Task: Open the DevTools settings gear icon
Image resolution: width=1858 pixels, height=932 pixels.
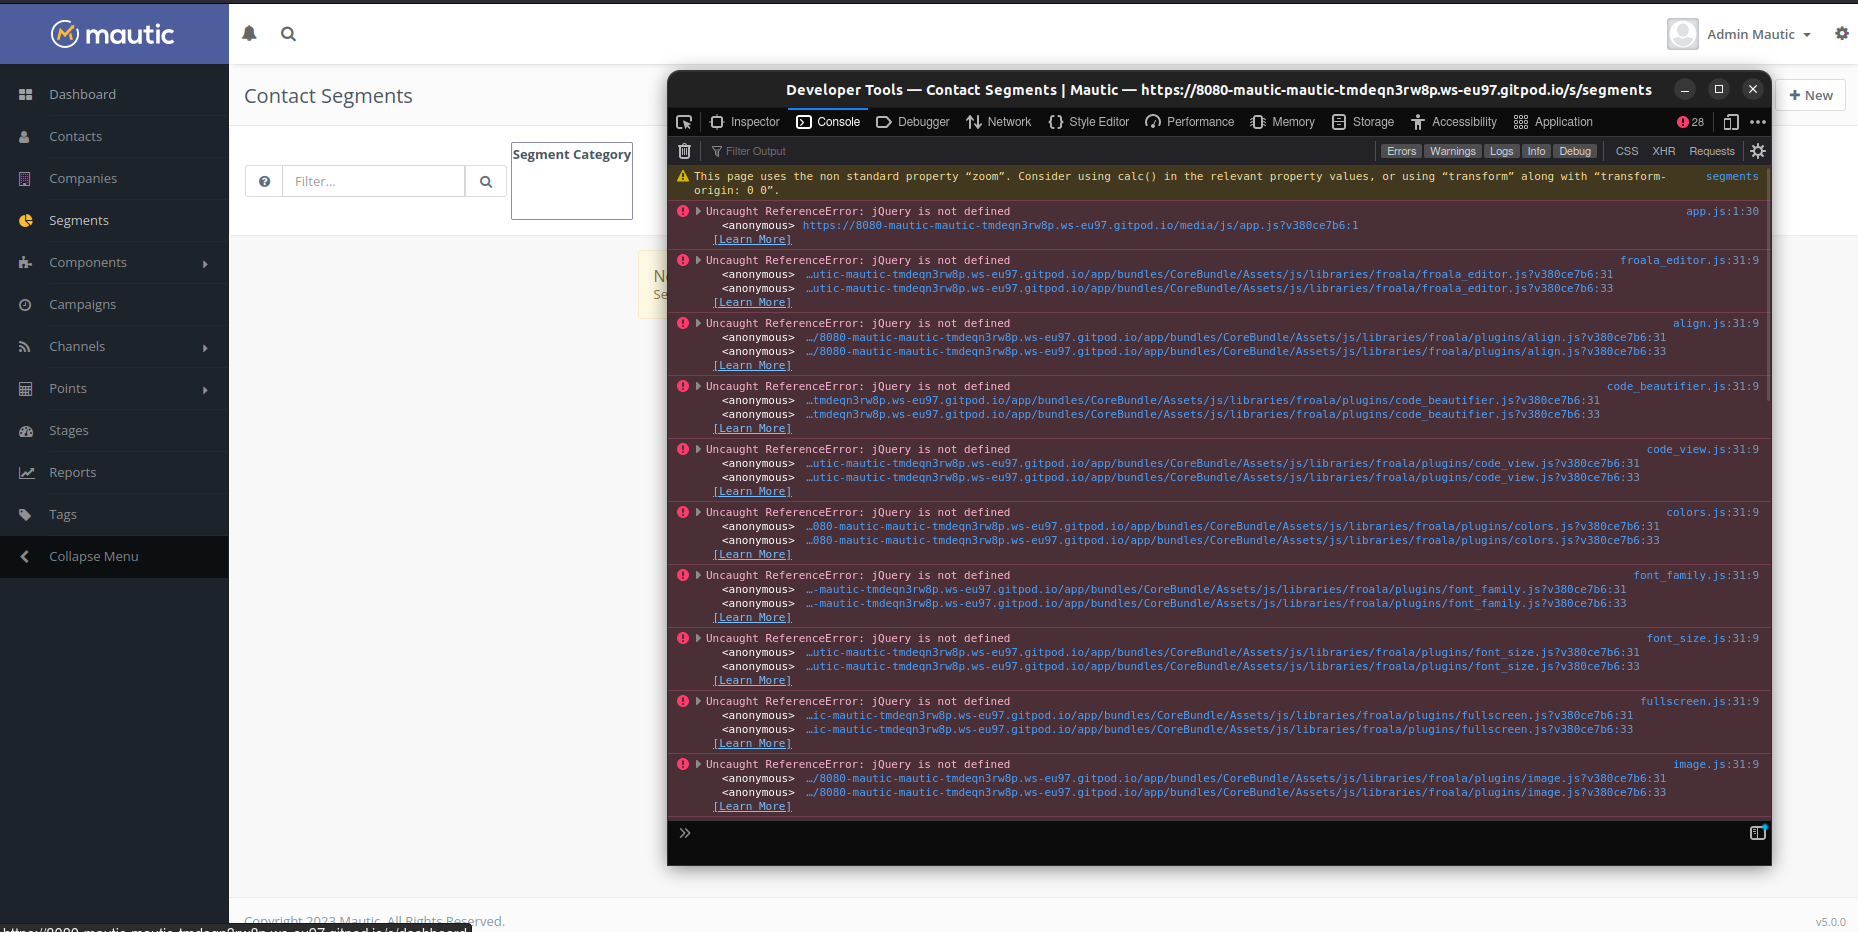Action: [1758, 151]
